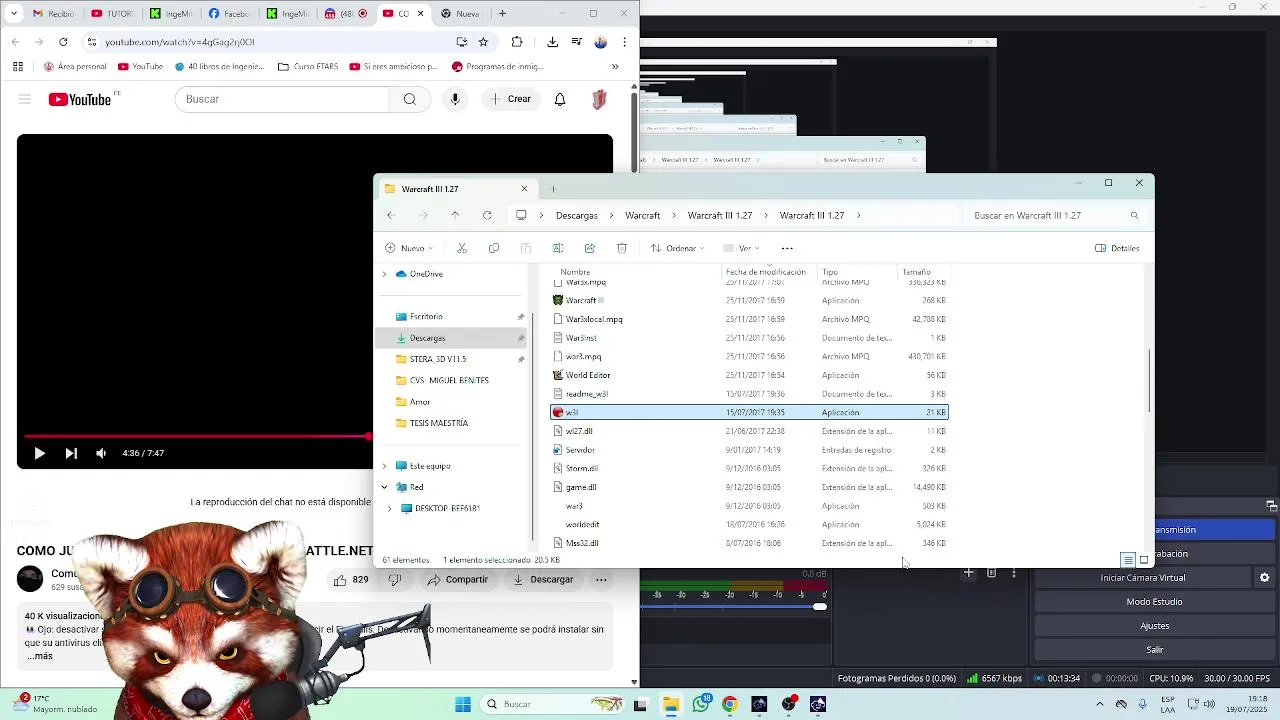Dislike the video with thumbs down
The width and height of the screenshot is (1280, 720).
(395, 580)
